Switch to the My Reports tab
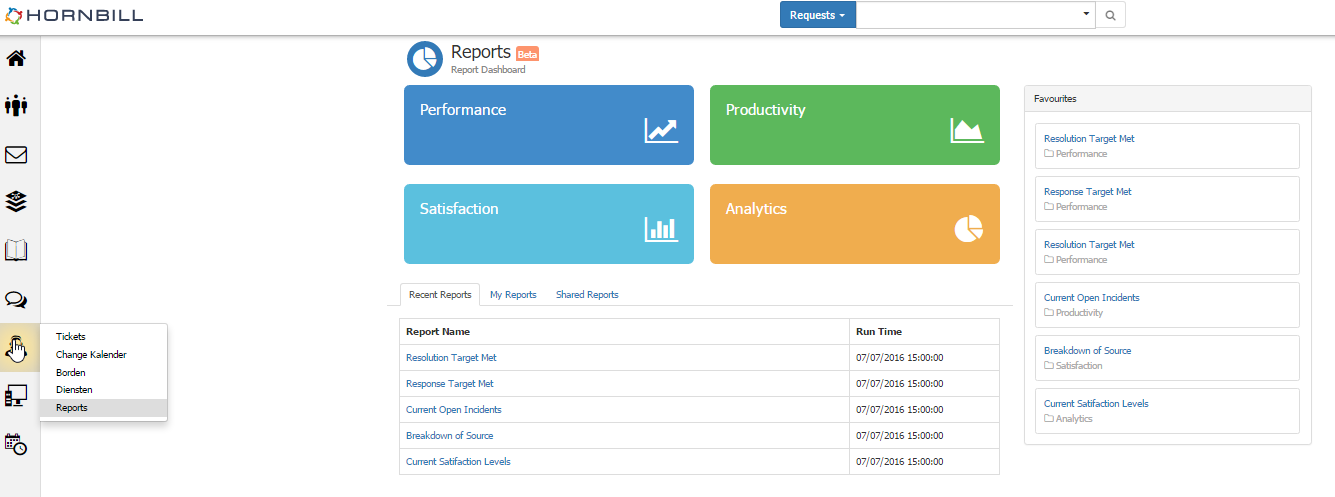 513,295
